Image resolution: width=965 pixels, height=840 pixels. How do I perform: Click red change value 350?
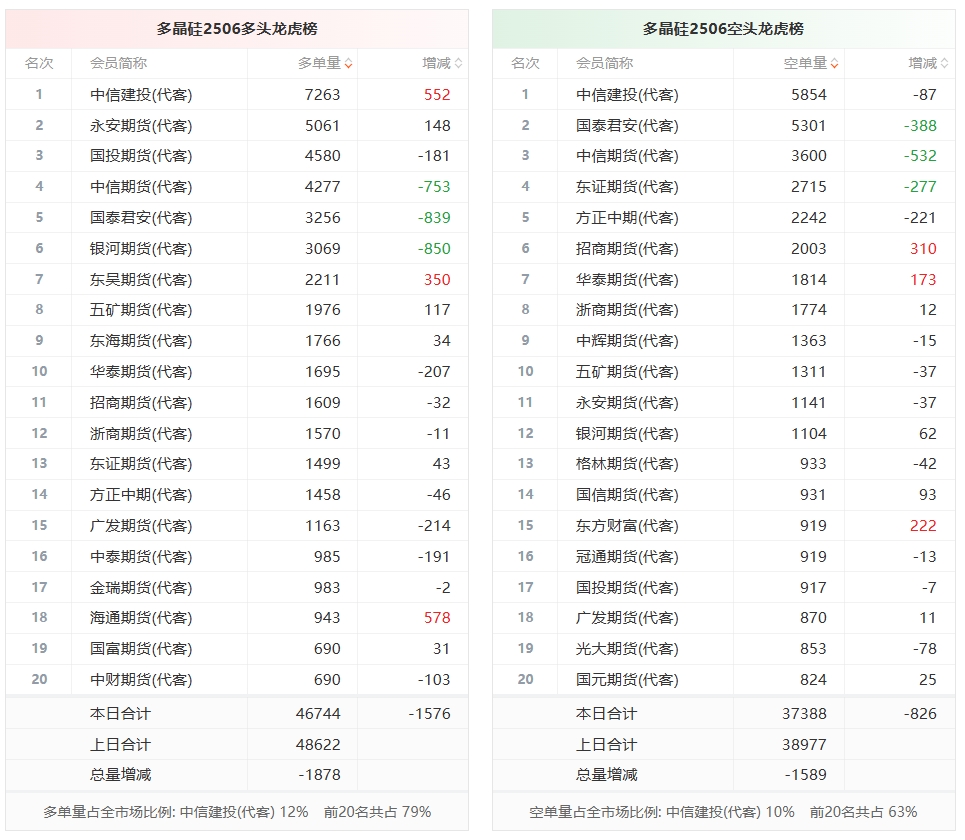coord(437,279)
